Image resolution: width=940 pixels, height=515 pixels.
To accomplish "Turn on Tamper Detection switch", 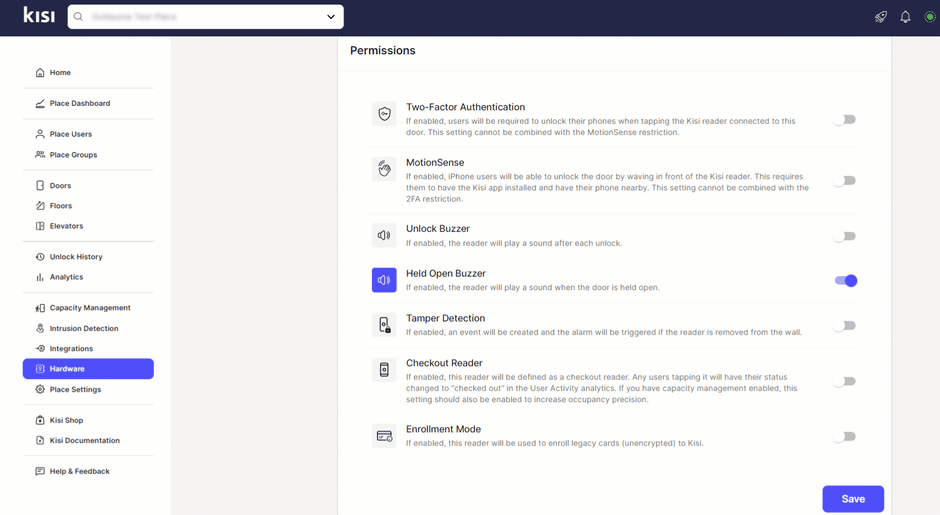I will [x=845, y=326].
